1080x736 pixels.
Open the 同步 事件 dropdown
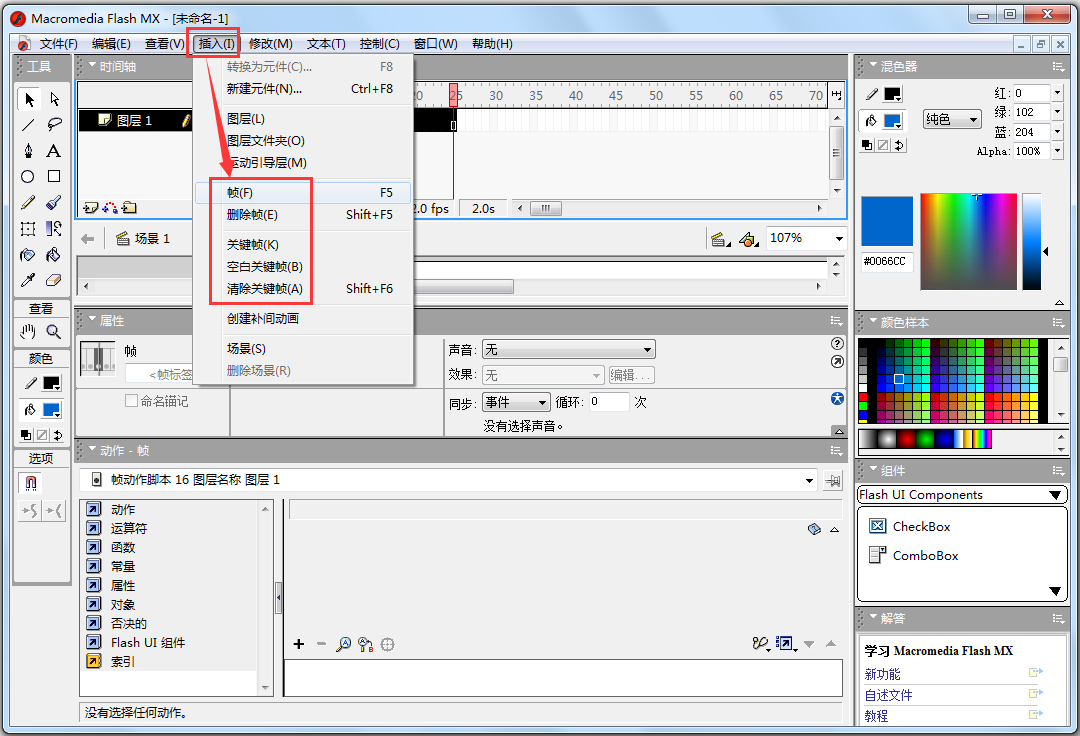tap(516, 402)
